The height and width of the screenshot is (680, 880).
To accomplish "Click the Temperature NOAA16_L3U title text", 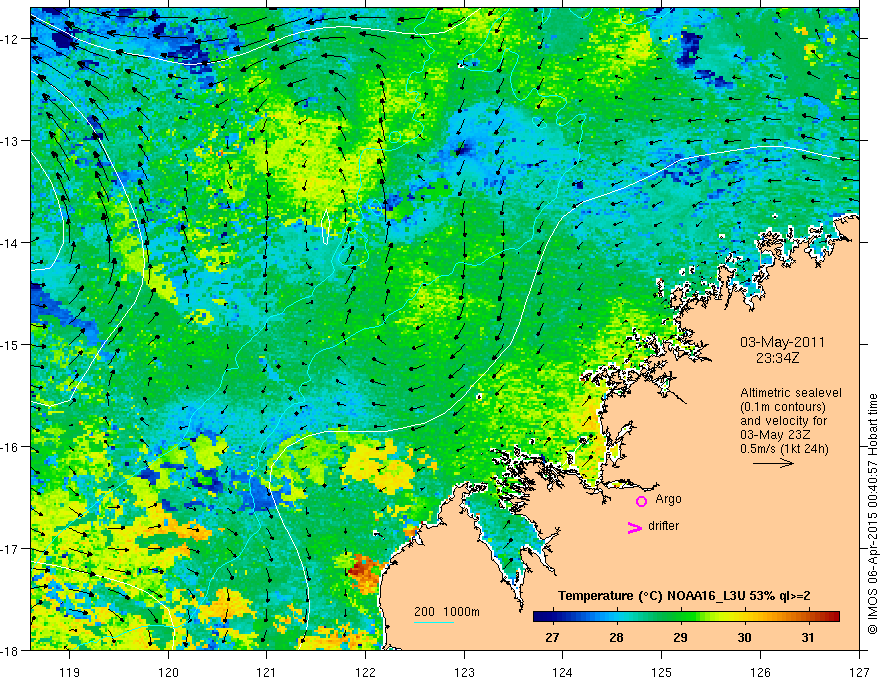I will click(684, 596).
